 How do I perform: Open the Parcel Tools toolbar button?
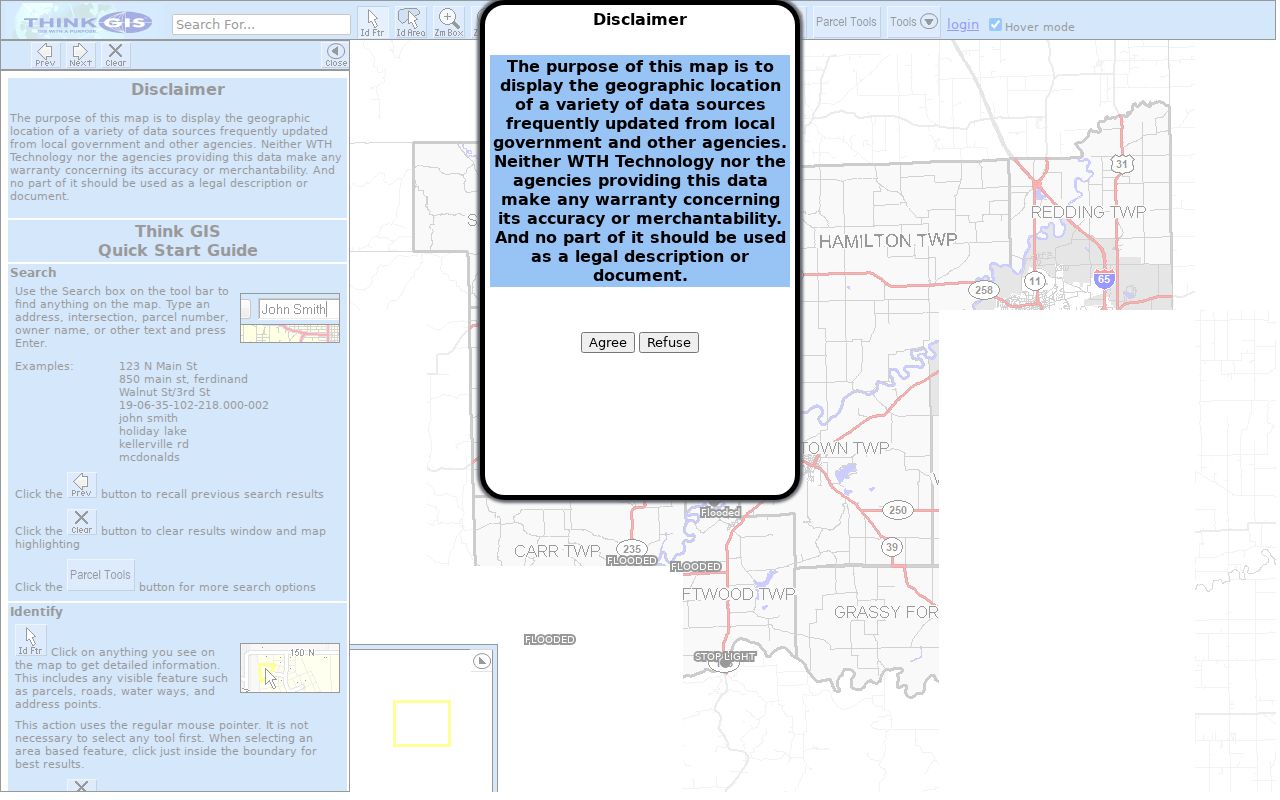pos(846,22)
